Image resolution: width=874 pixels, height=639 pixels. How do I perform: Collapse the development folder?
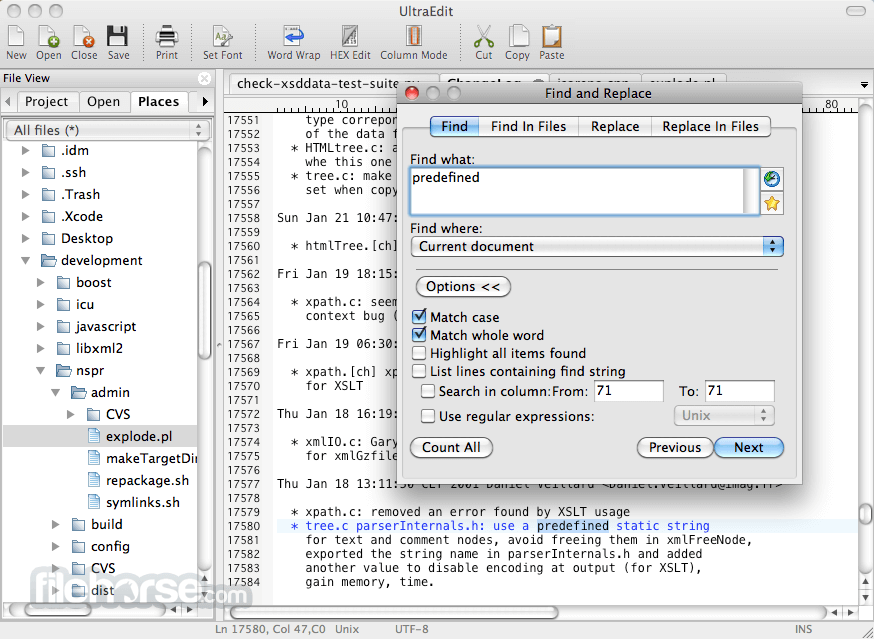(x=26, y=260)
